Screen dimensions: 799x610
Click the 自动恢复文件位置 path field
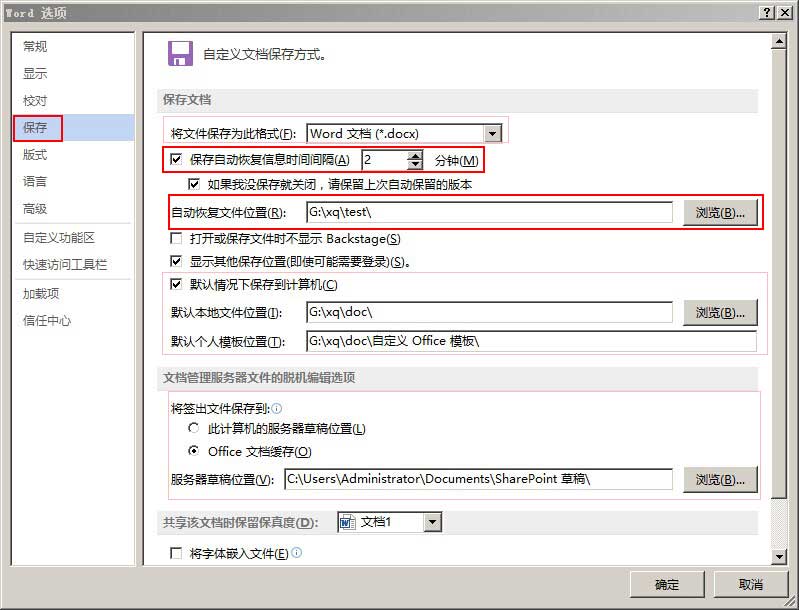489,212
